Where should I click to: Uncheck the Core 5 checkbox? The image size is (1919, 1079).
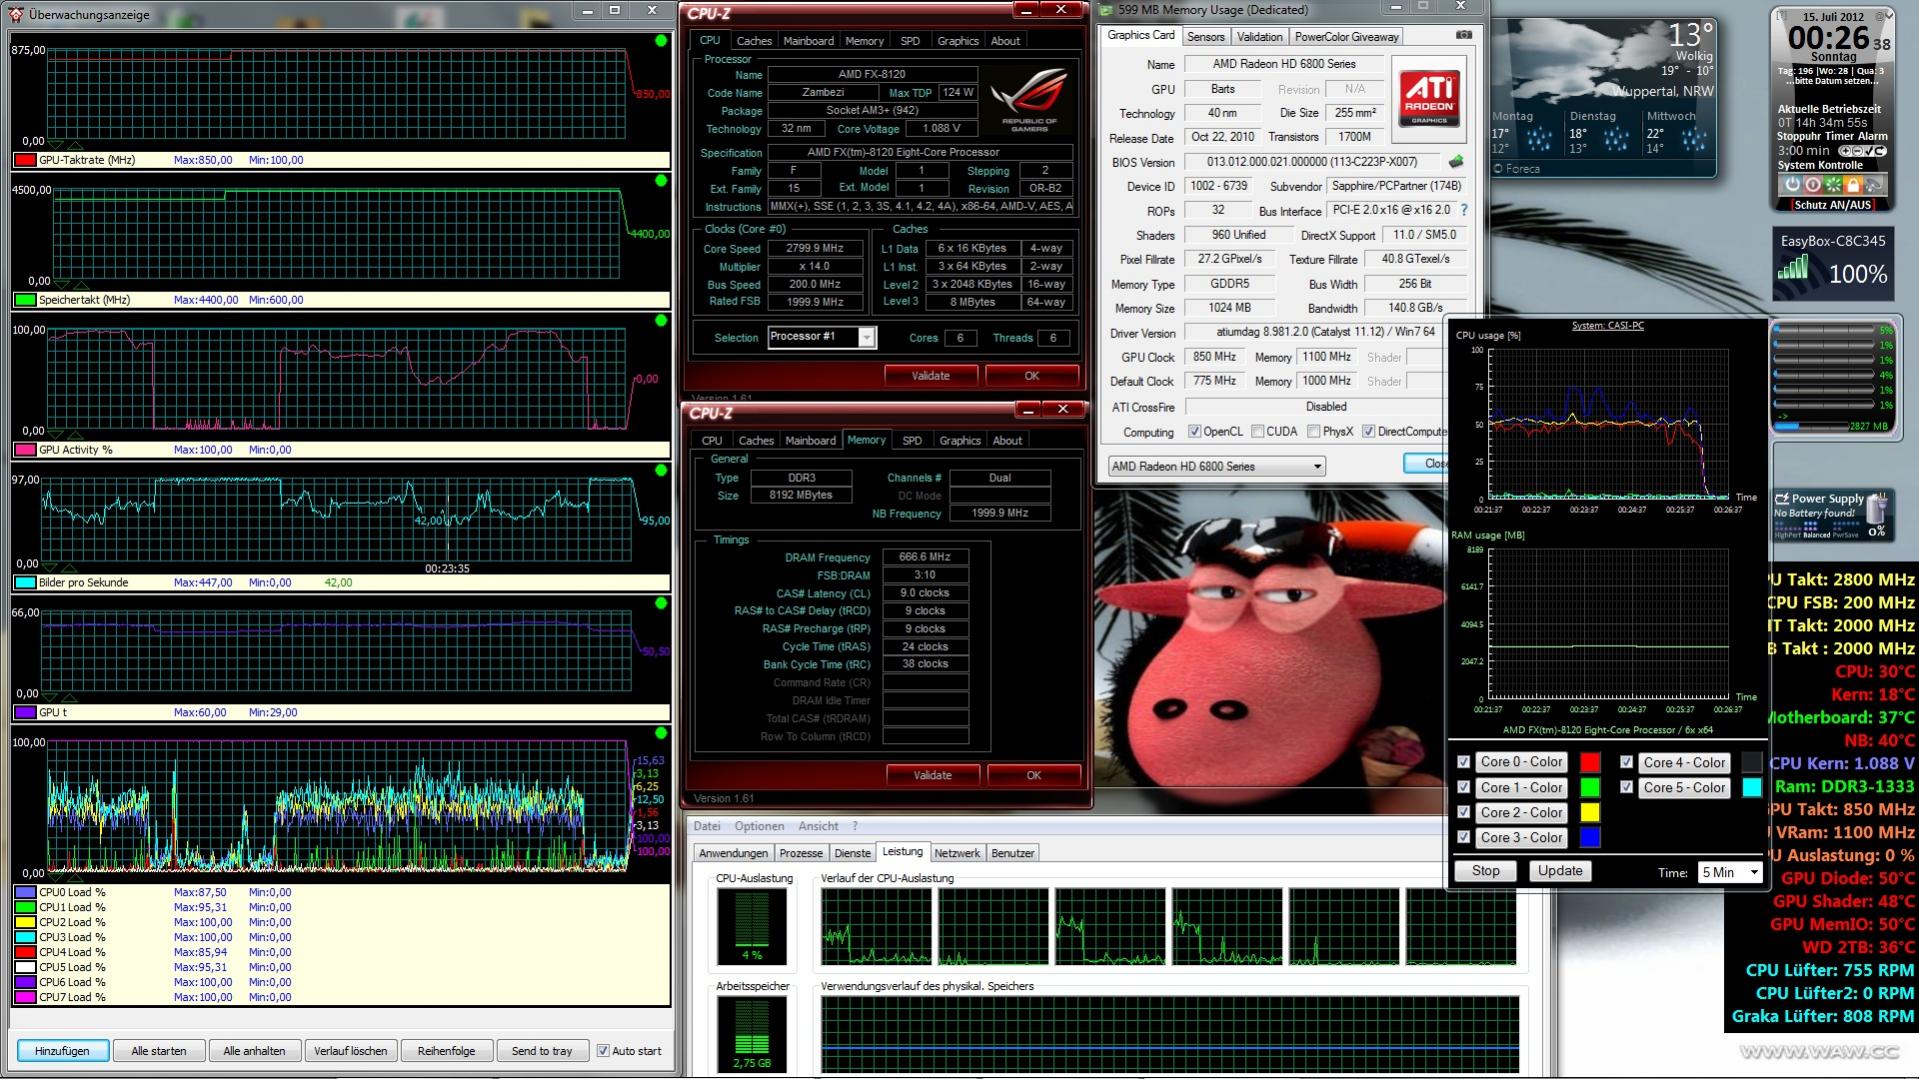pos(1627,787)
